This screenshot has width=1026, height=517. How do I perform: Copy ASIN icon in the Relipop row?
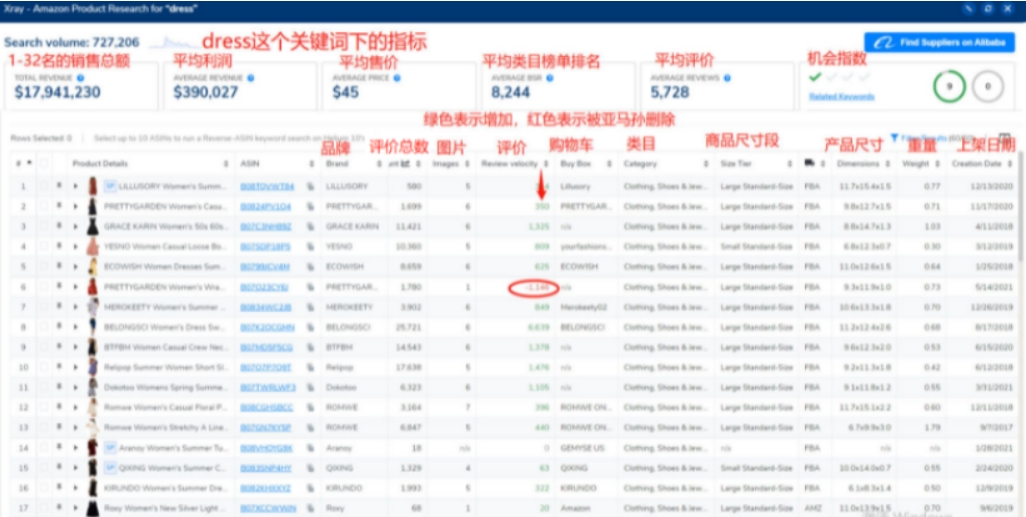[311, 367]
